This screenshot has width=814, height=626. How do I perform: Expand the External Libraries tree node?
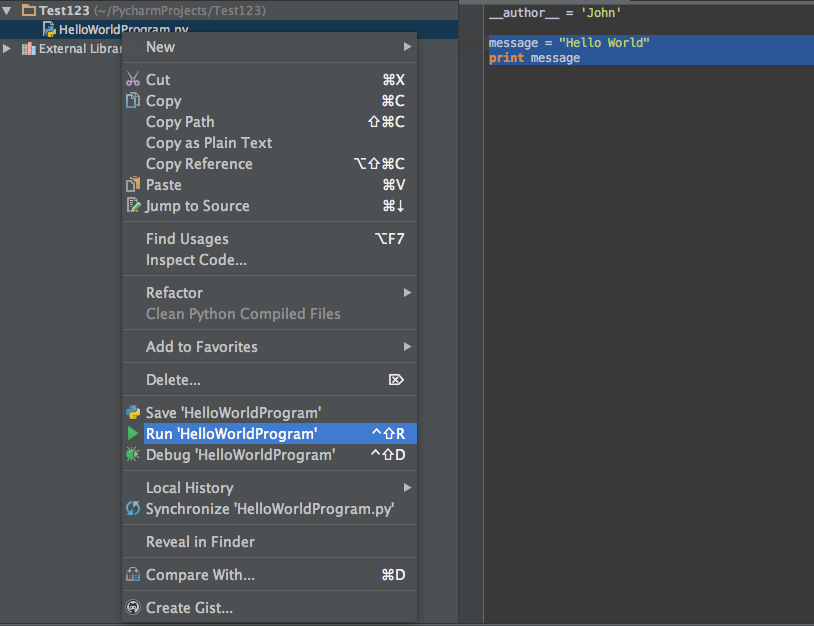click(x=8, y=48)
